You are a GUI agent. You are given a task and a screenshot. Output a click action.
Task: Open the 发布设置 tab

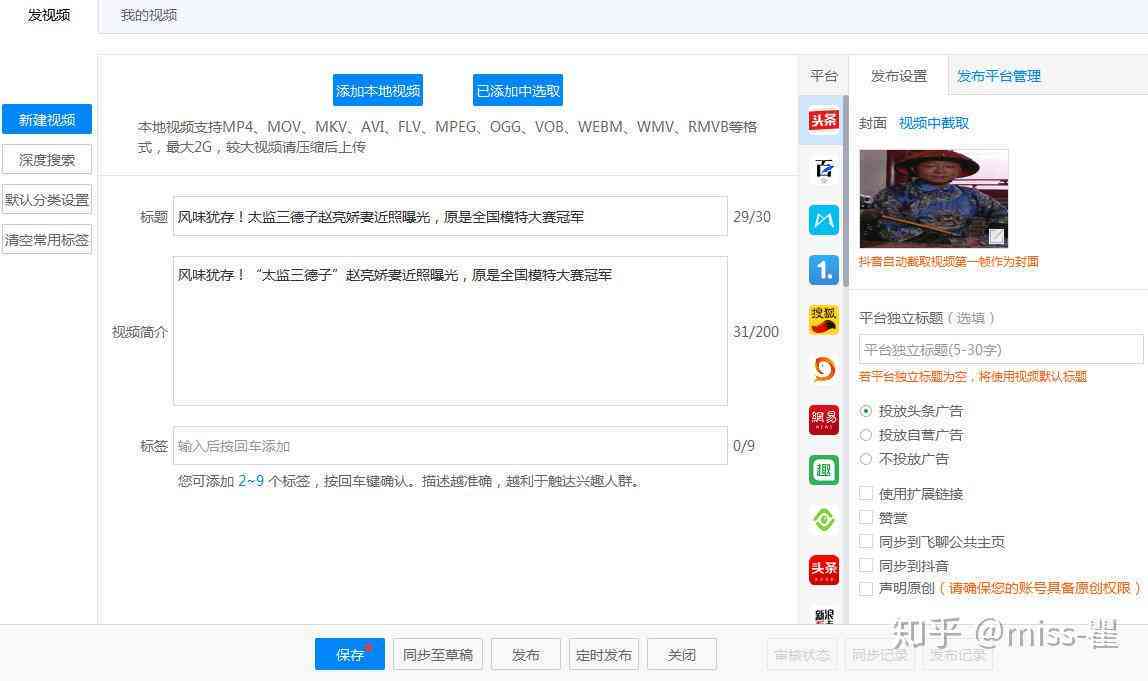pos(899,75)
